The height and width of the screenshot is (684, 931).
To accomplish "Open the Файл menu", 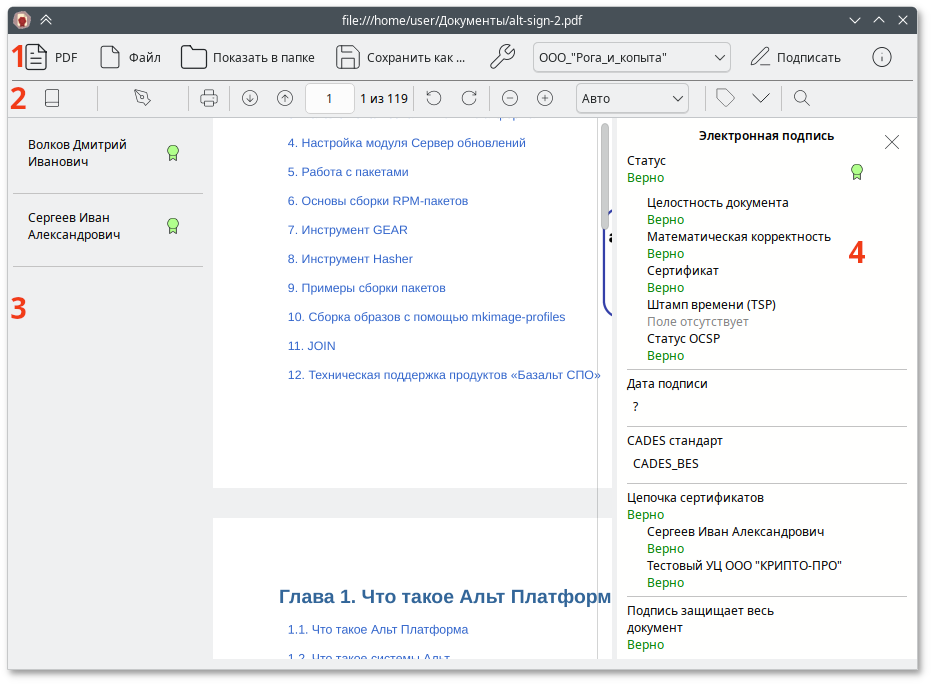I will [x=130, y=57].
